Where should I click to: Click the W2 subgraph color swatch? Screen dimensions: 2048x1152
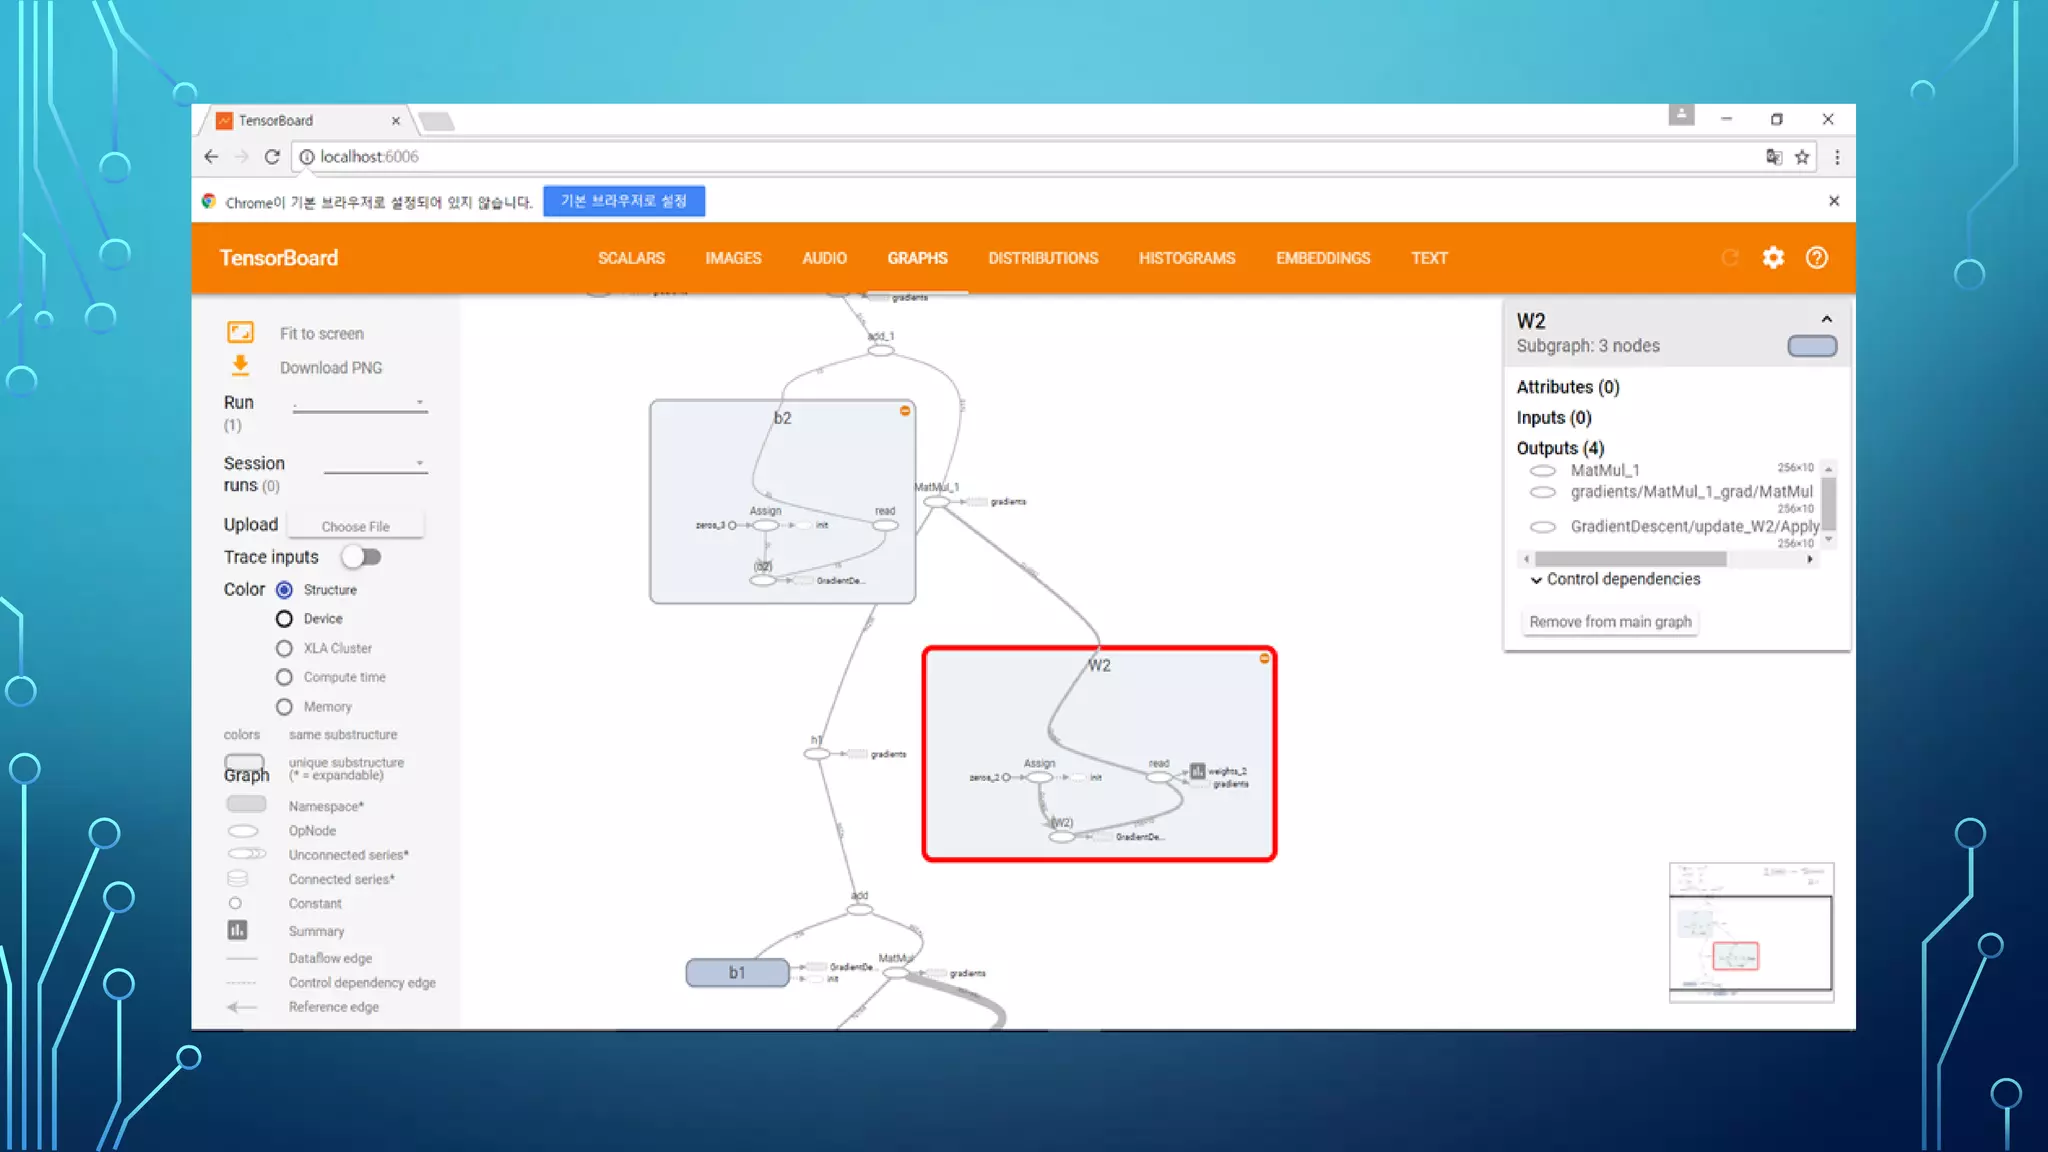1812,346
